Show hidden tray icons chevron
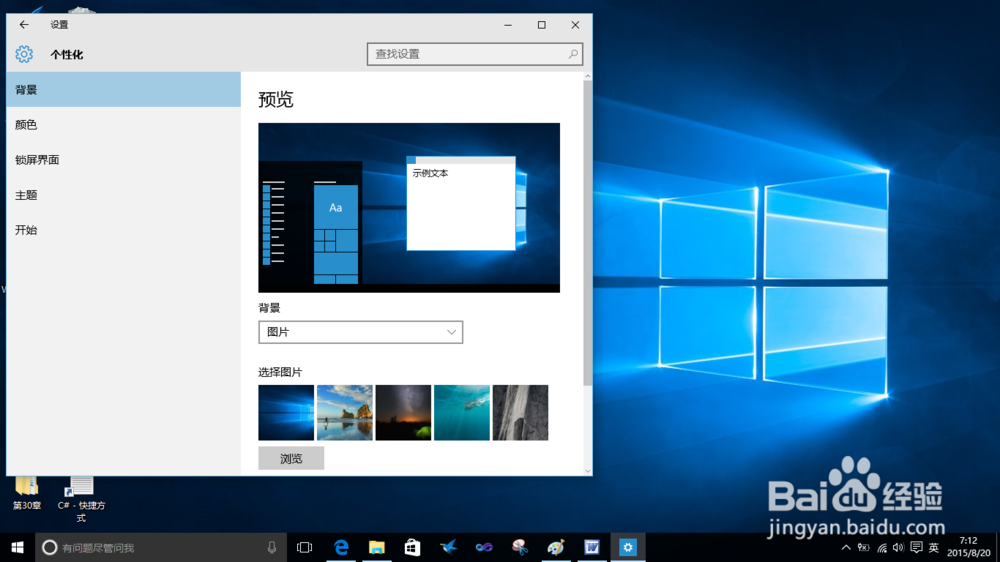 coord(846,547)
